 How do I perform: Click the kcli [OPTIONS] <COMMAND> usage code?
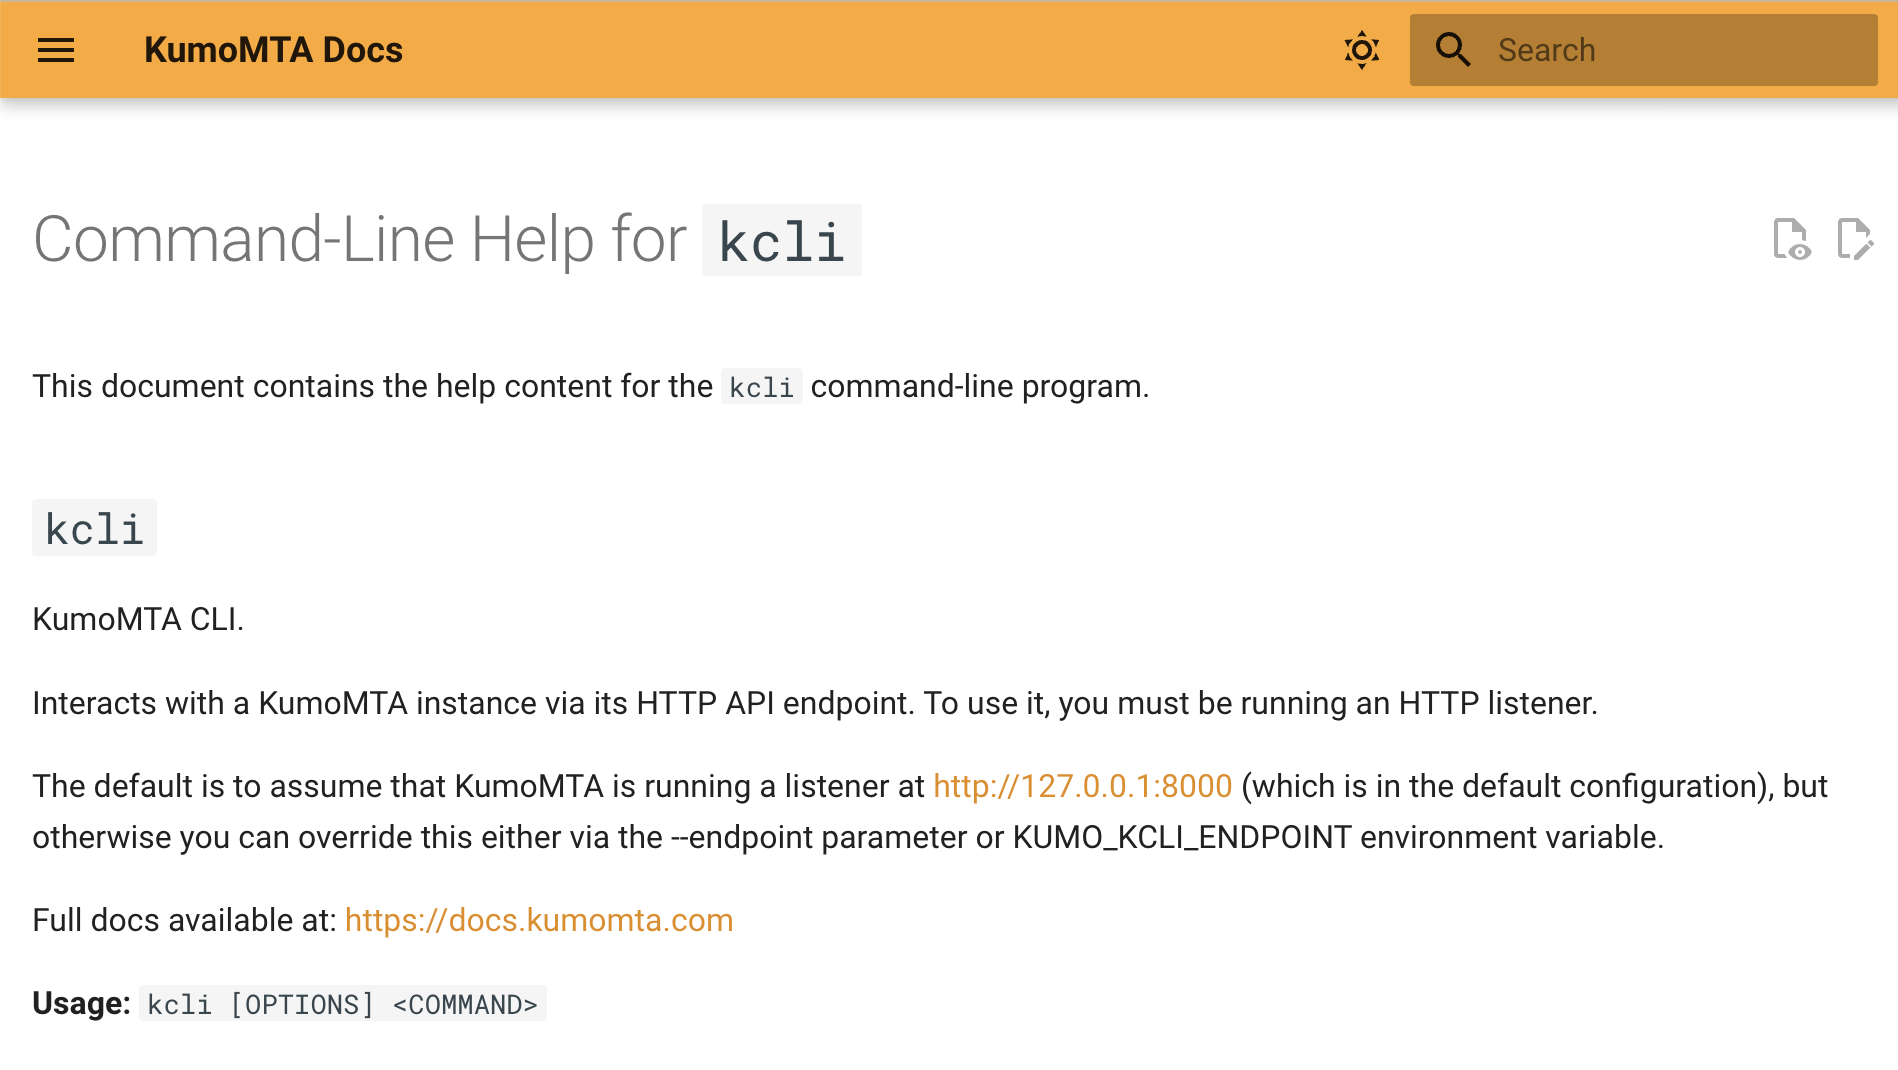(x=342, y=1004)
